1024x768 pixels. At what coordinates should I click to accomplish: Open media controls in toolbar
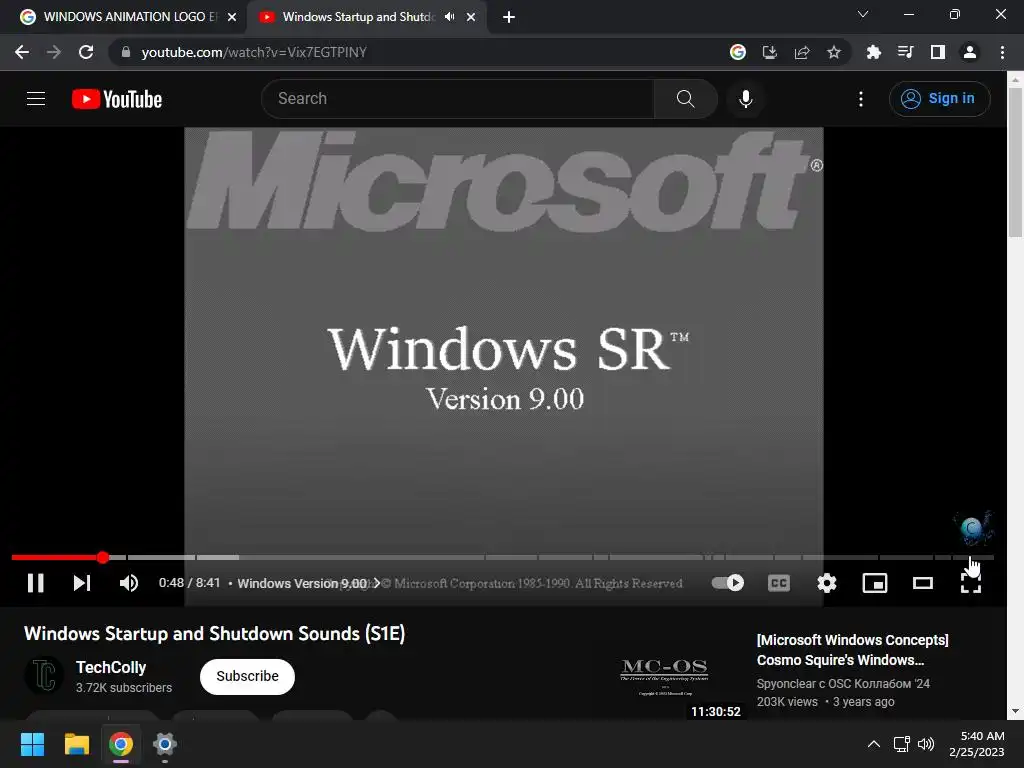point(905,52)
